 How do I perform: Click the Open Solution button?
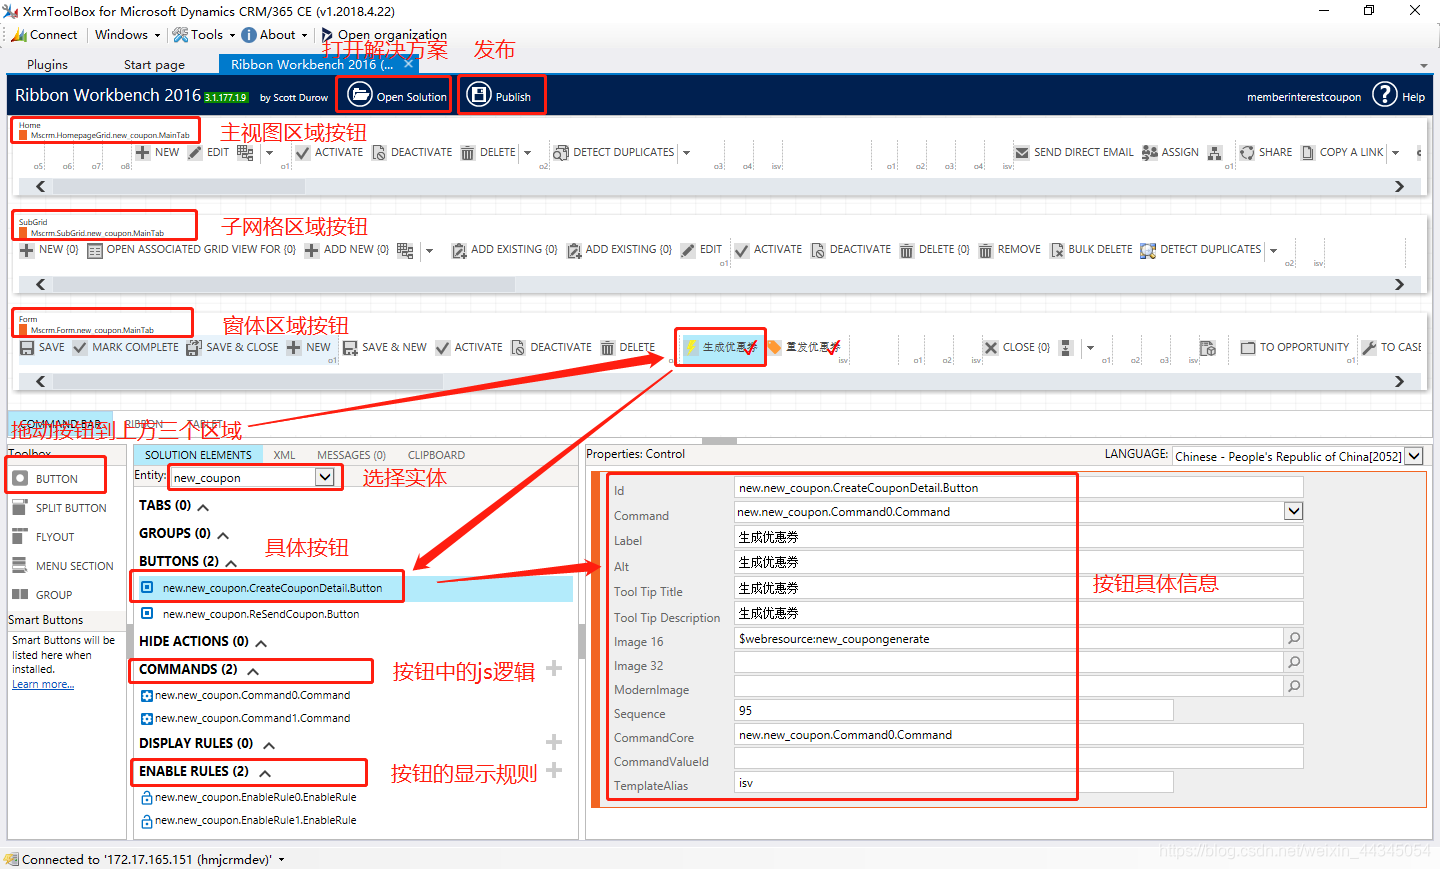point(397,96)
